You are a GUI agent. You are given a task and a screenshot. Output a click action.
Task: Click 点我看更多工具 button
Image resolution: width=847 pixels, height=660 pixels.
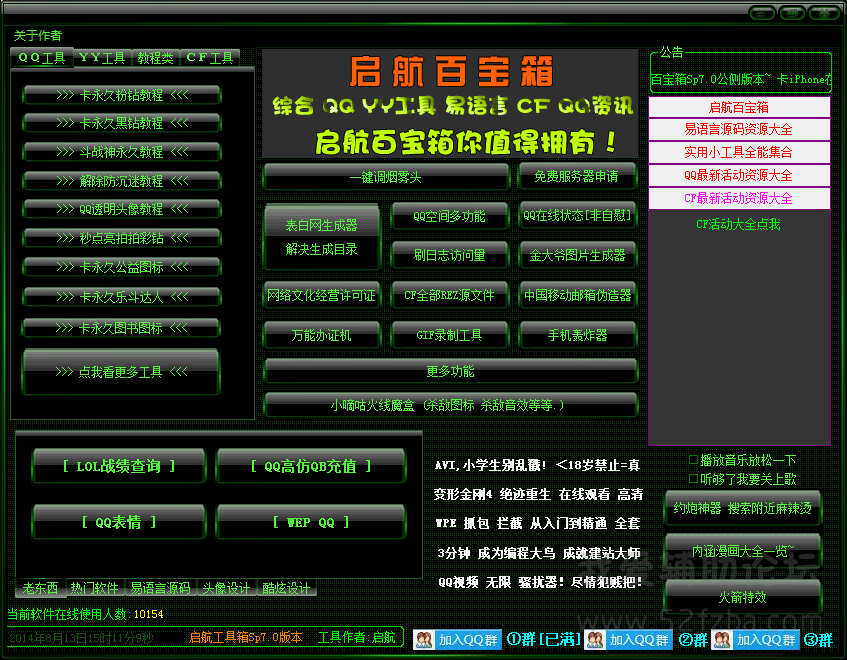point(121,372)
